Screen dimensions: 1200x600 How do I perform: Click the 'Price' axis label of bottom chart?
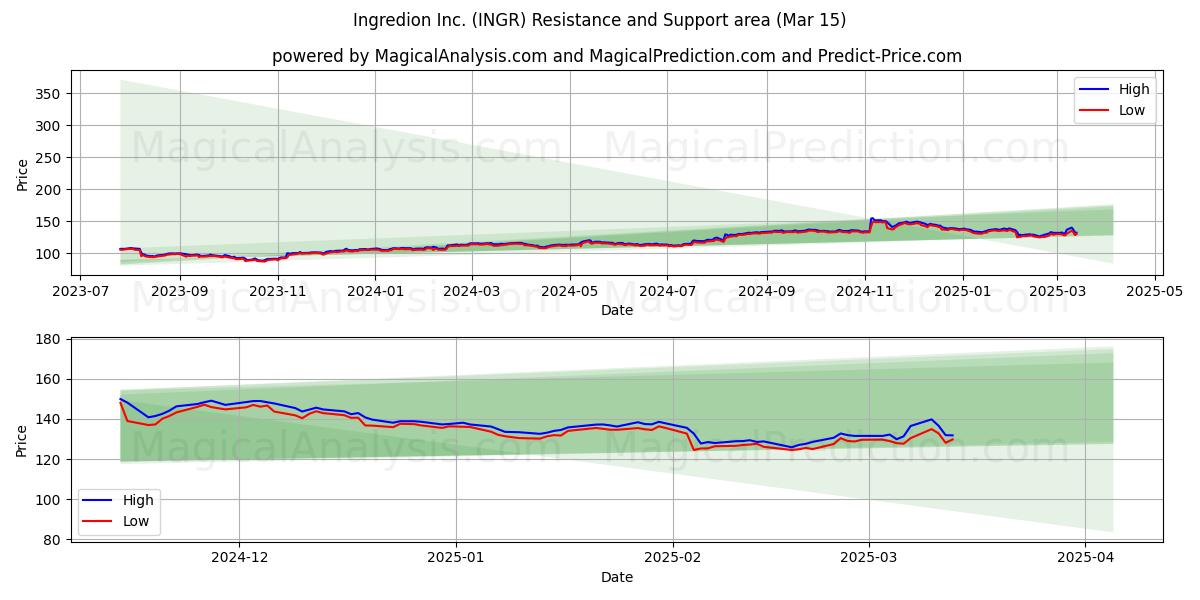[x=23, y=440]
